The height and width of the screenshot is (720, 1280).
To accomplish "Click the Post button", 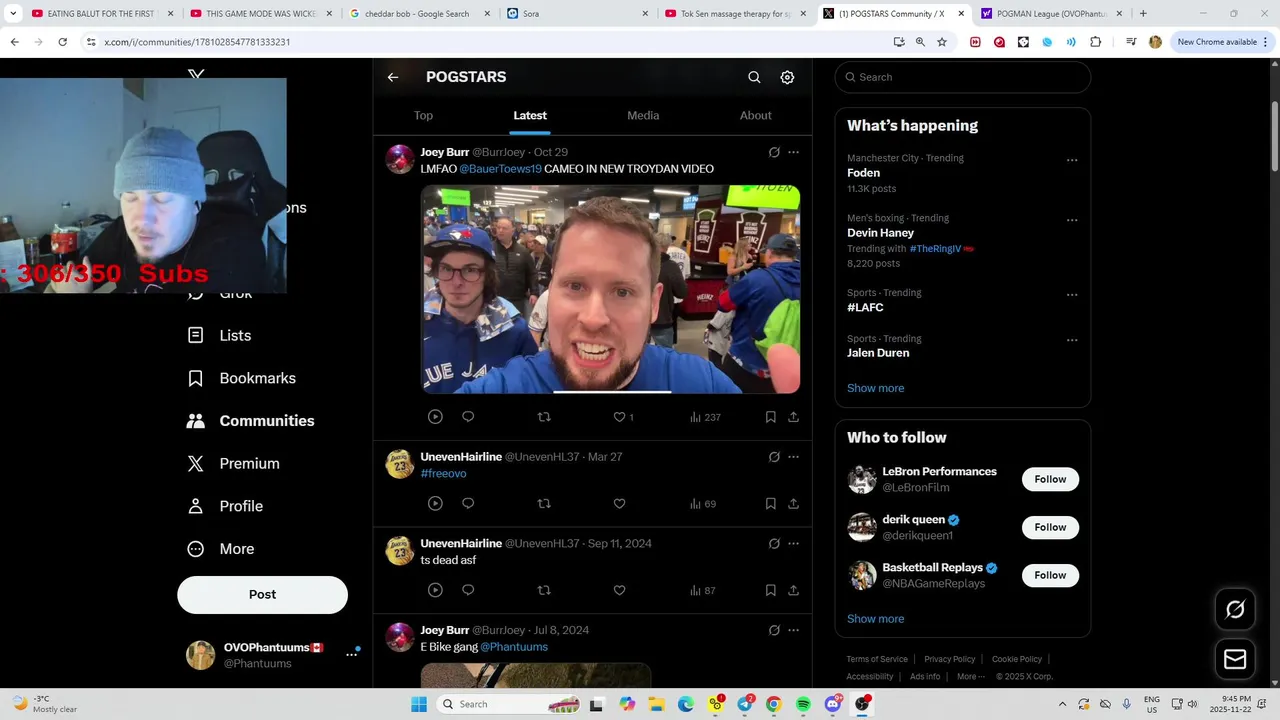I will click(262, 594).
